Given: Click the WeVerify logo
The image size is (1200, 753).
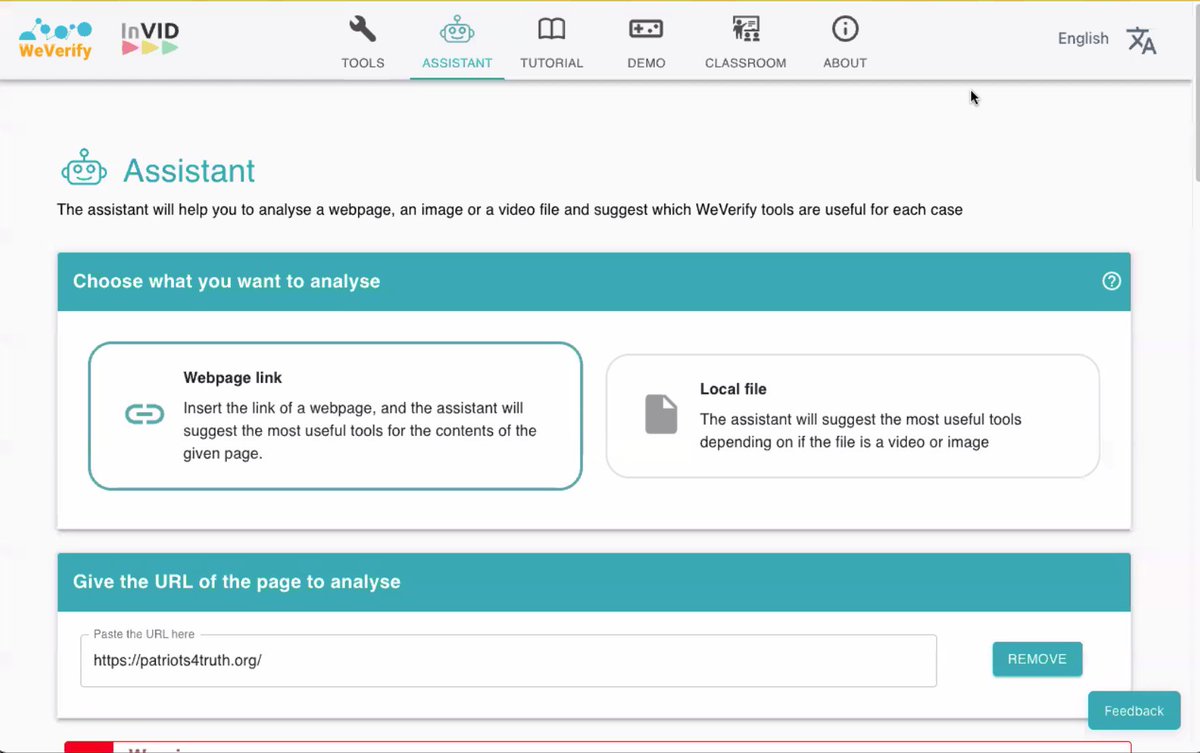Looking at the screenshot, I should [55, 39].
